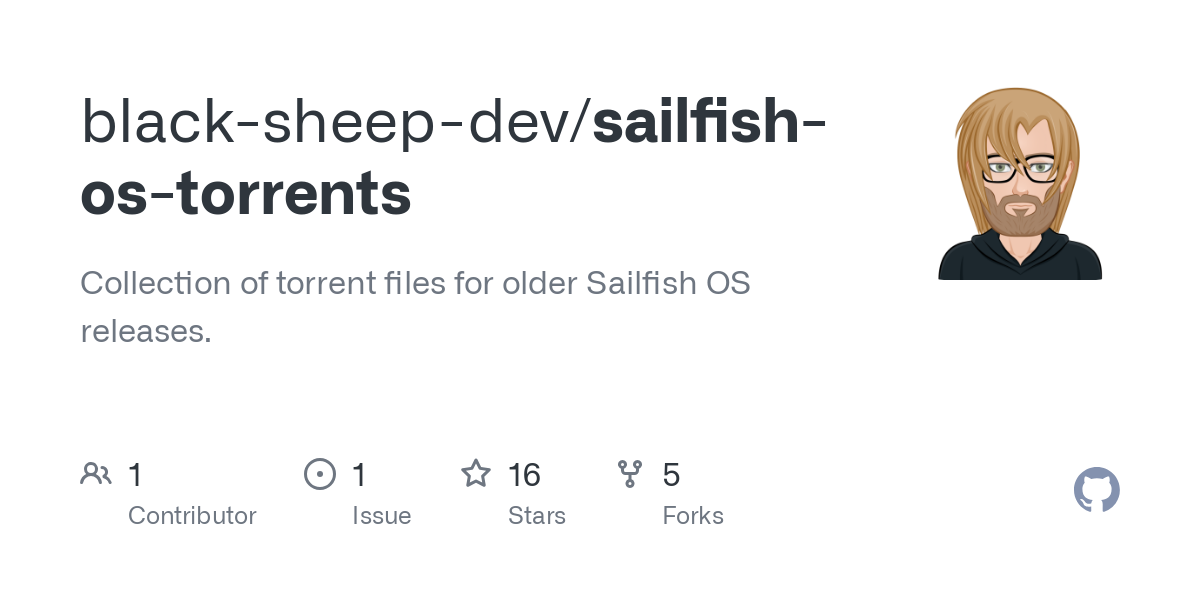Click the issue circle-dot icon
This screenshot has height=600, width=1200.
pos(320,474)
